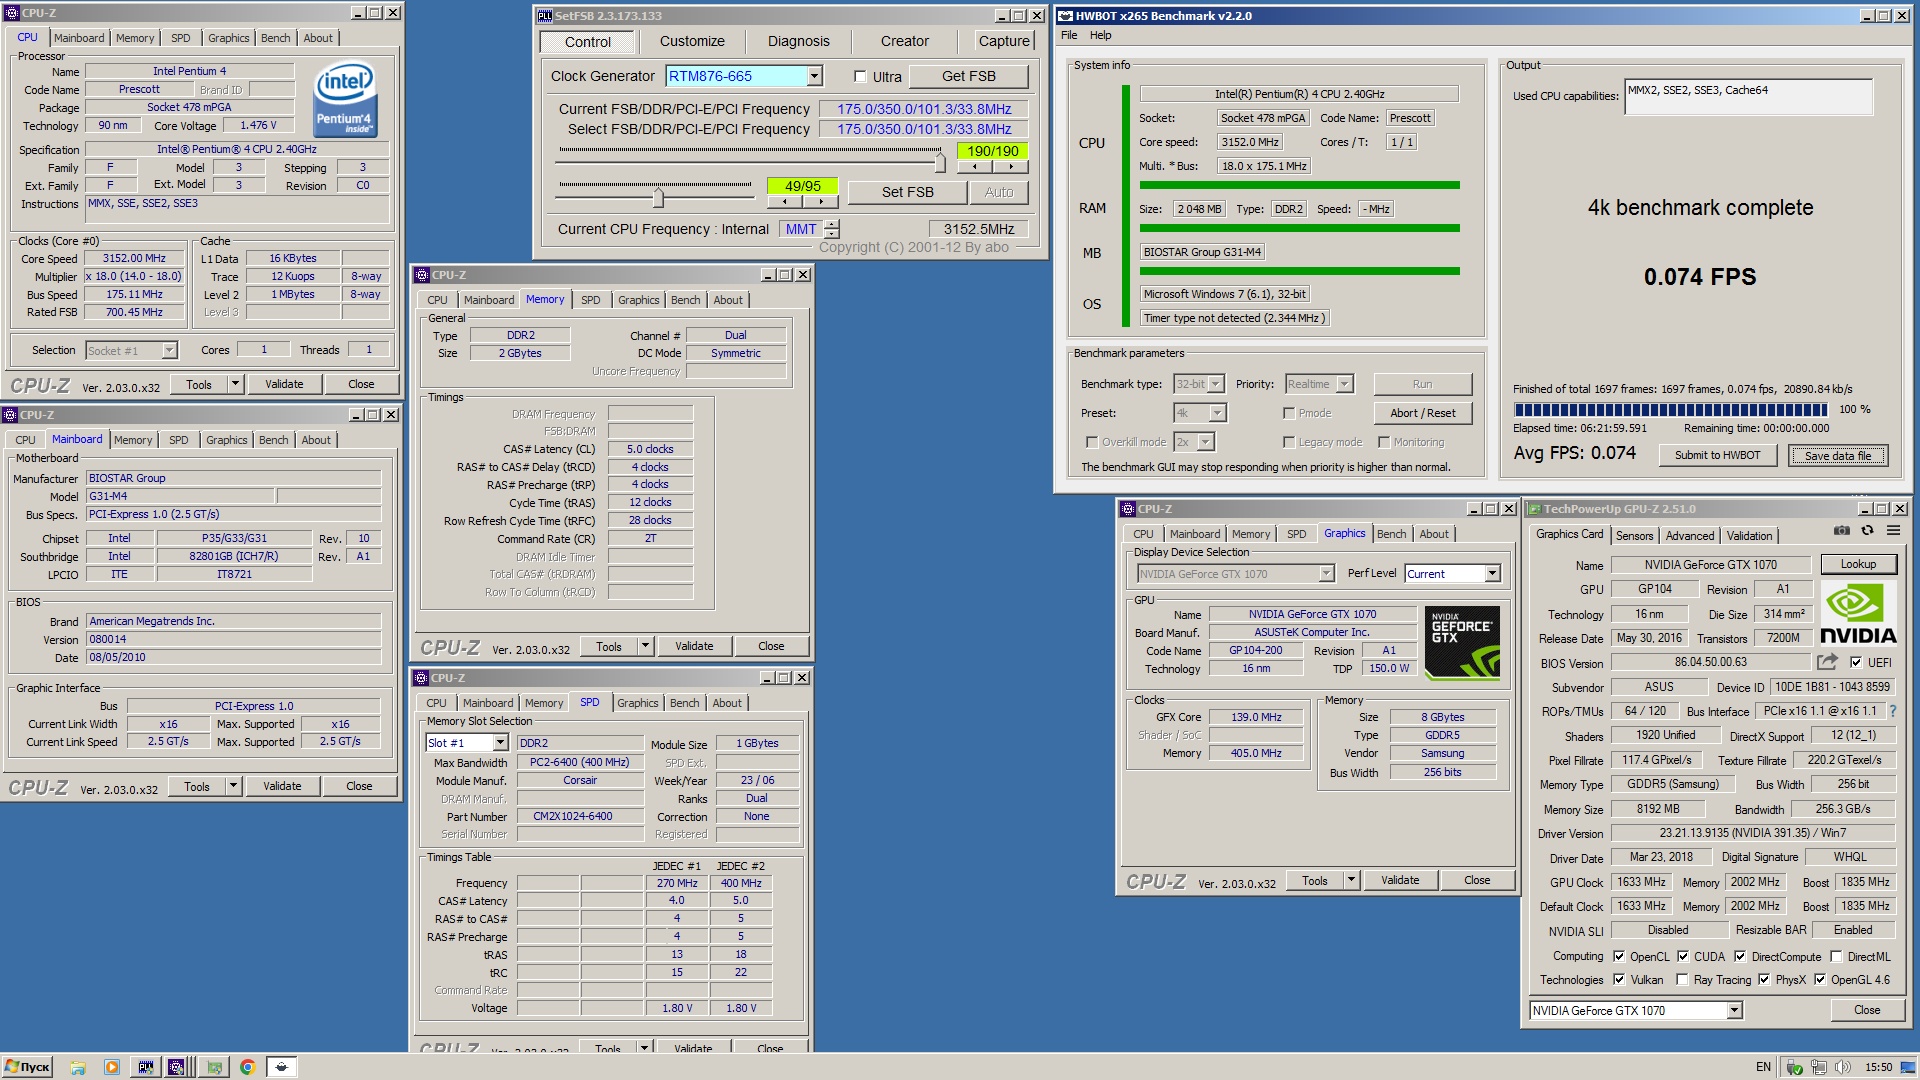Click the GeForce GTX logo in CPU-Z Graphics

pos(1462,641)
